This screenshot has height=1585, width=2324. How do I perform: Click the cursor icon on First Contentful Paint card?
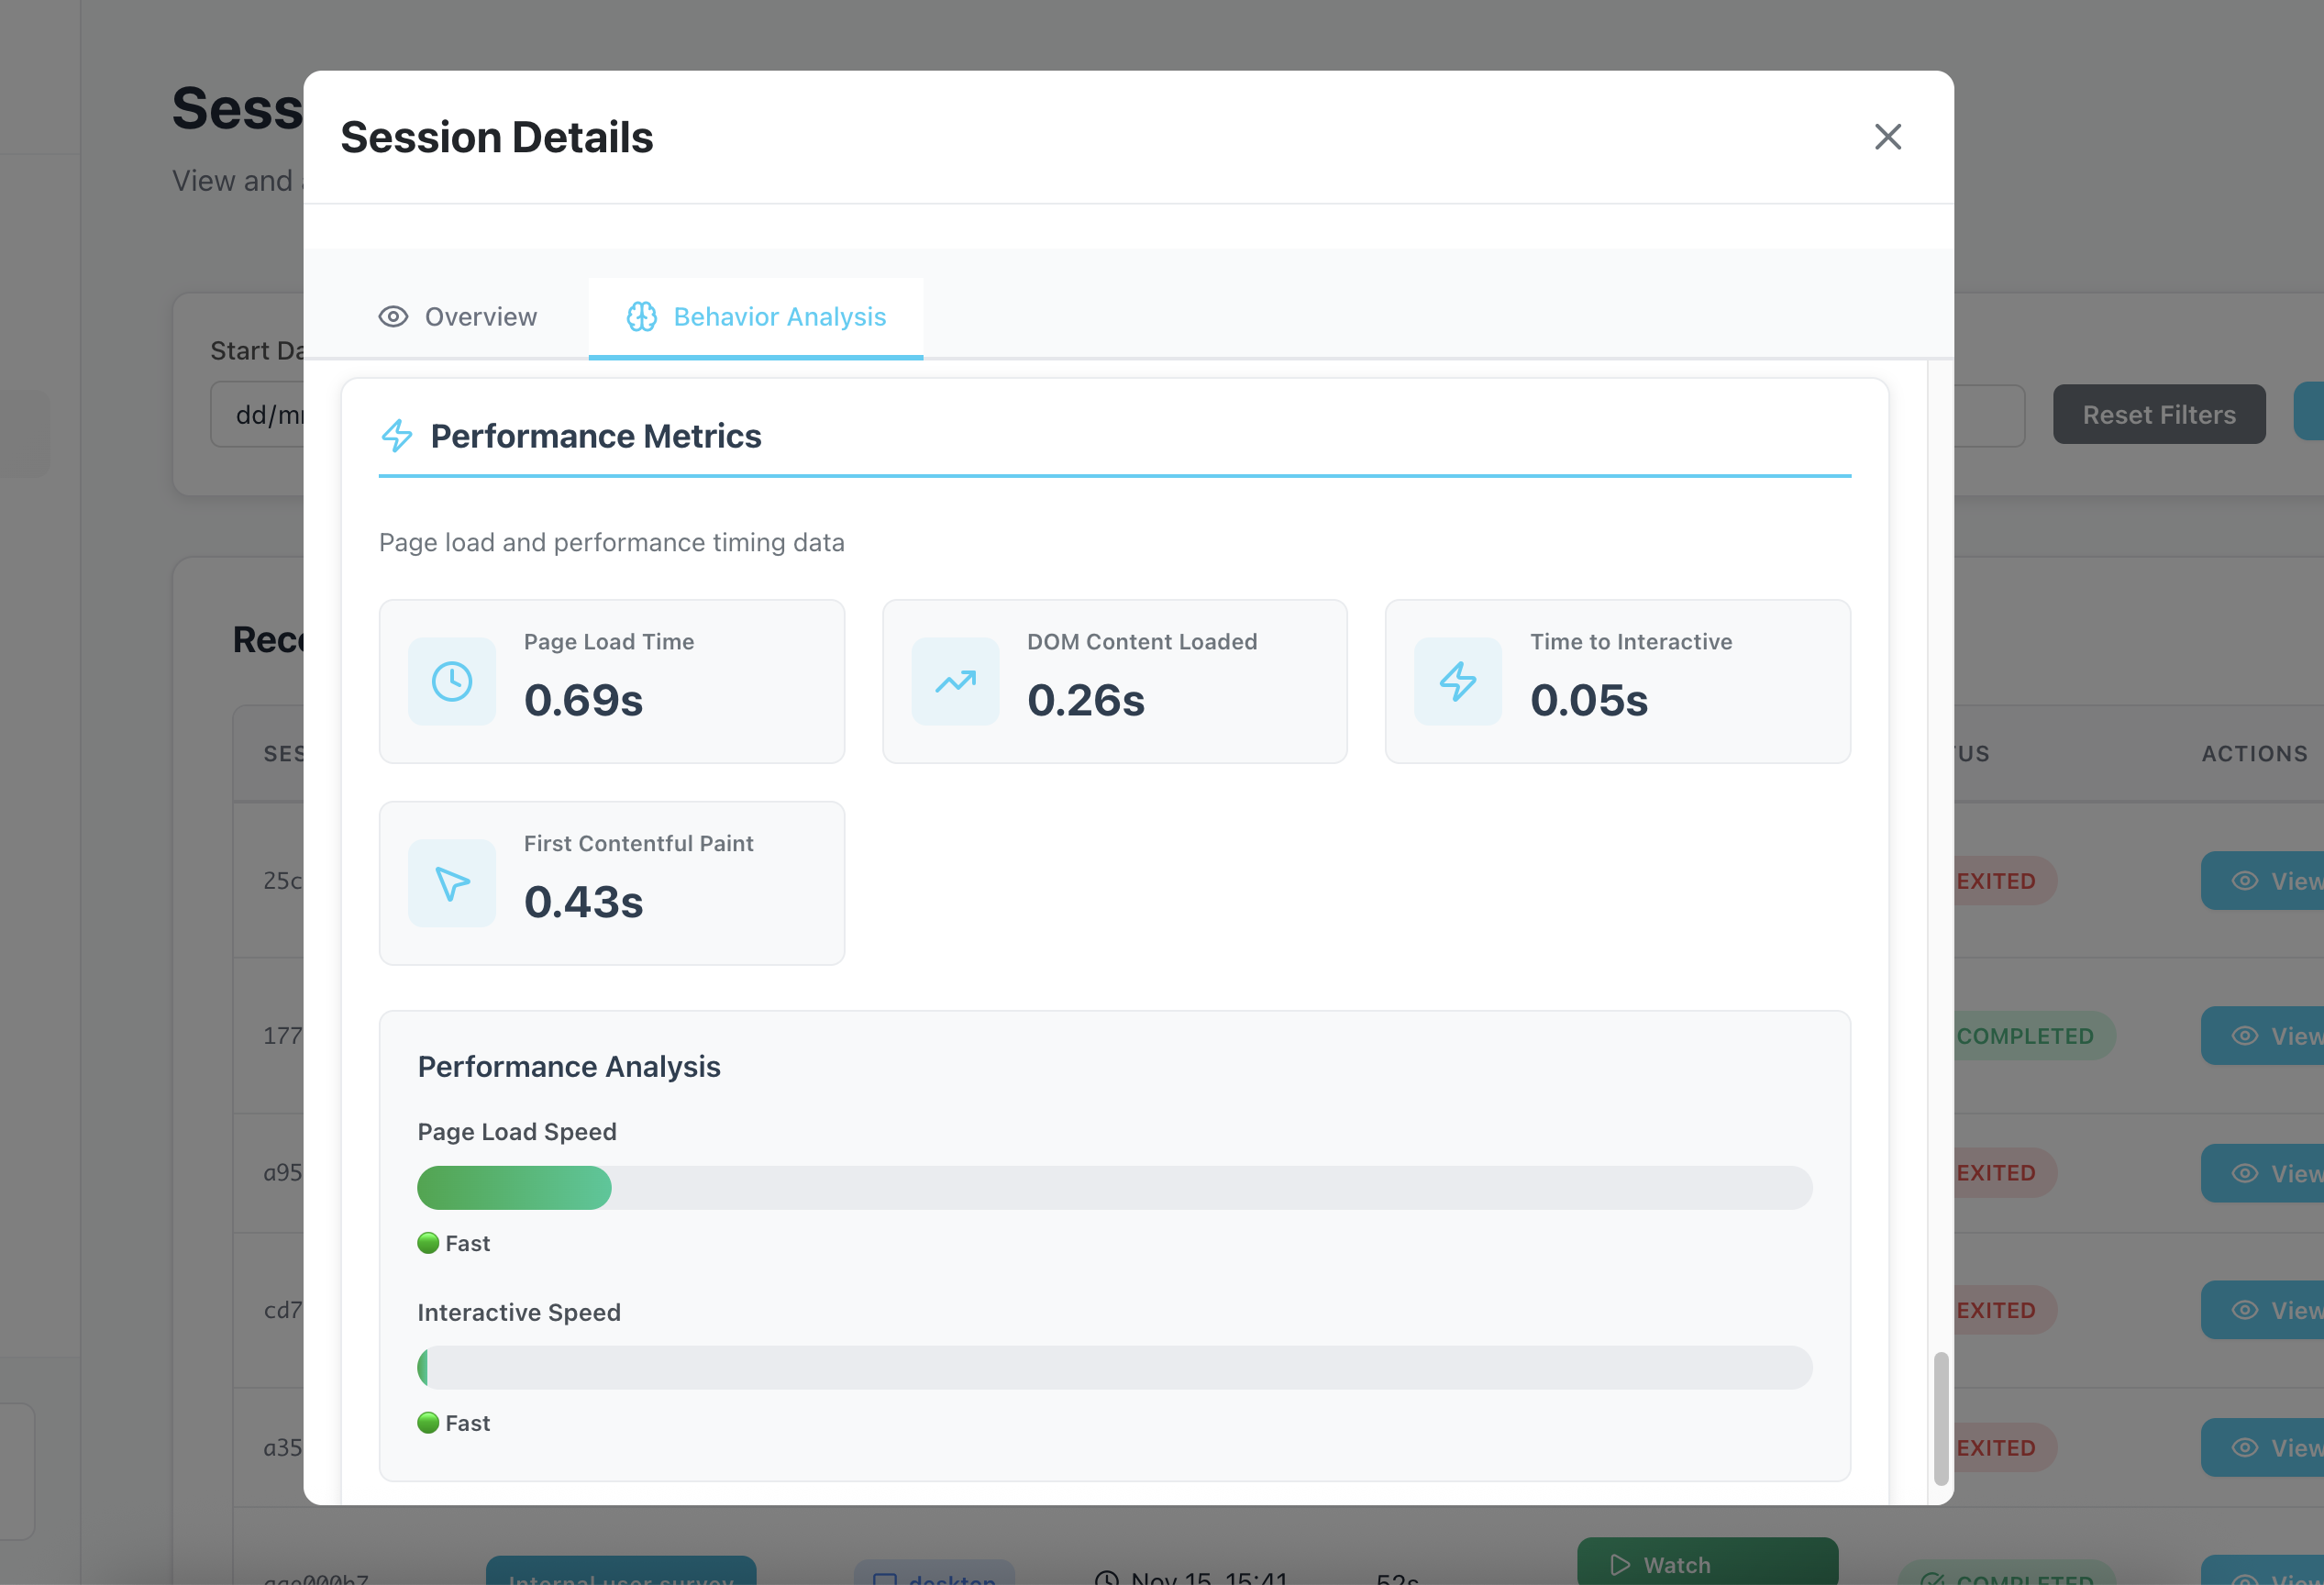coord(452,883)
